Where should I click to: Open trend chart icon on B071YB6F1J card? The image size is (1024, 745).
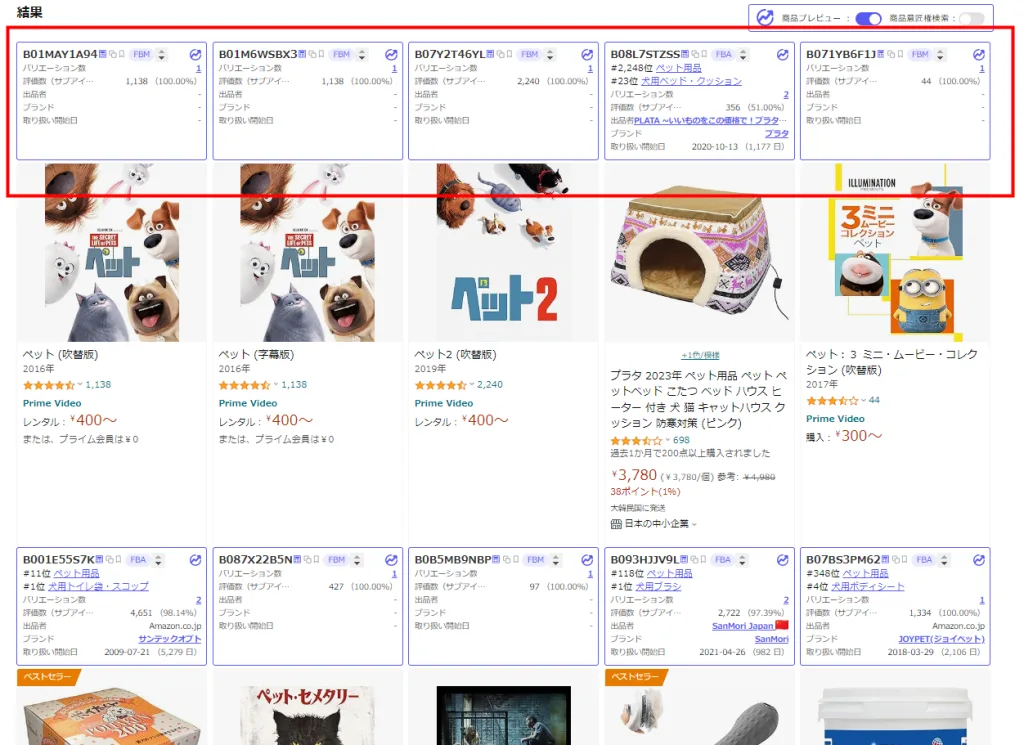tap(978, 55)
